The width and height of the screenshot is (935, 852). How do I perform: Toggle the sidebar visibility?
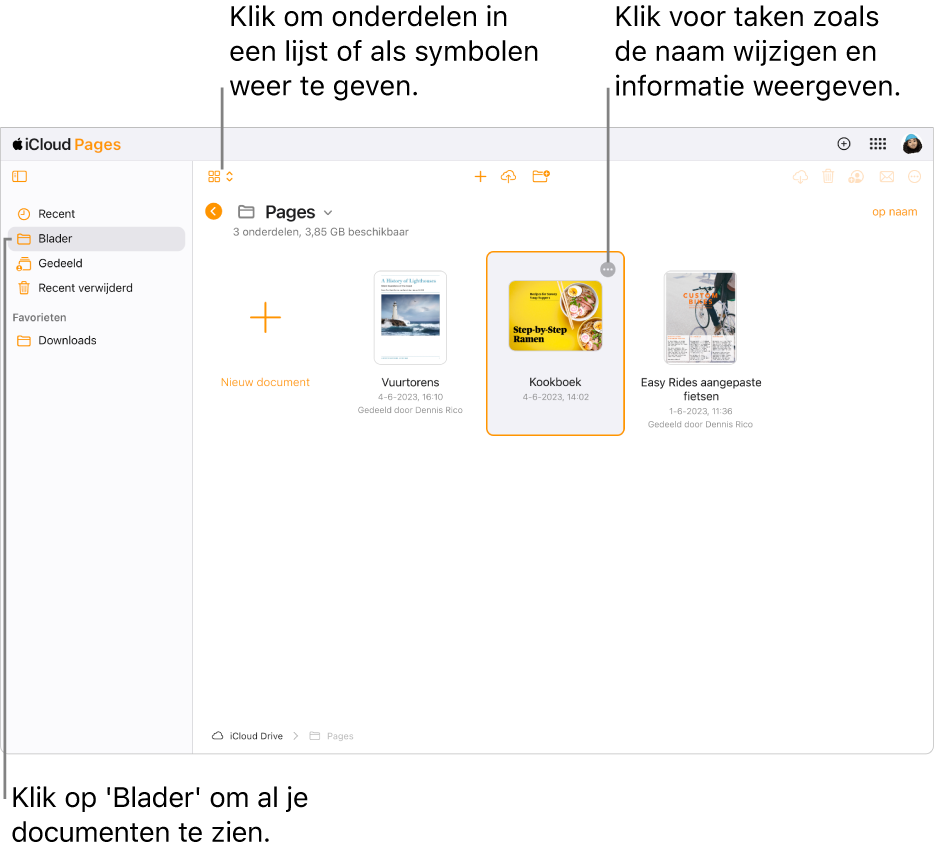pyautogui.click(x=19, y=176)
